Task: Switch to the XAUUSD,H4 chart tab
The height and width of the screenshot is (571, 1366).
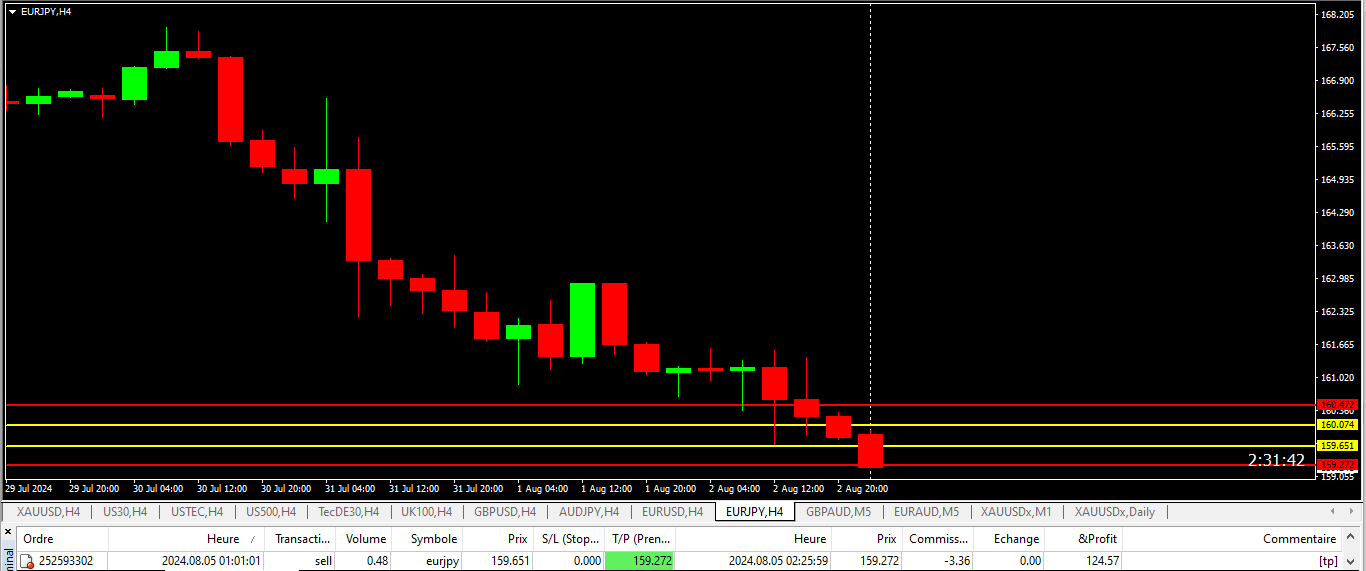Action: 47,512
